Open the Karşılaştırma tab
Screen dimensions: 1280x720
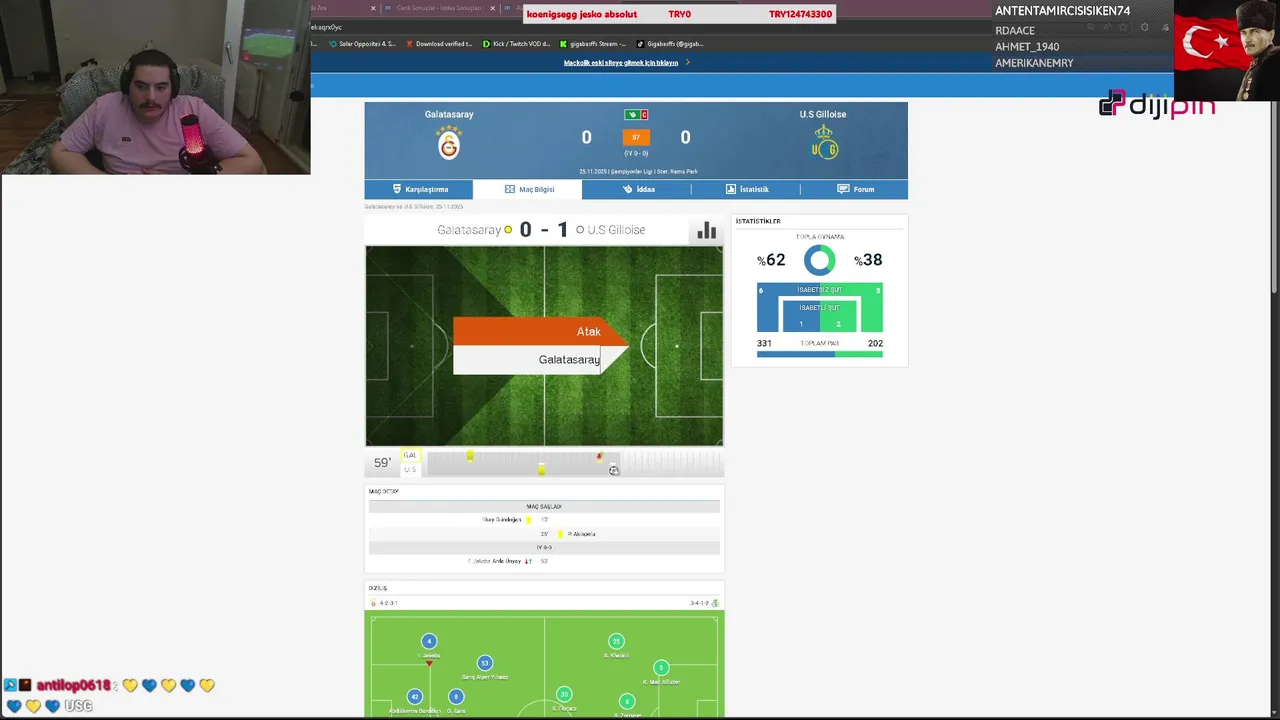coord(419,189)
